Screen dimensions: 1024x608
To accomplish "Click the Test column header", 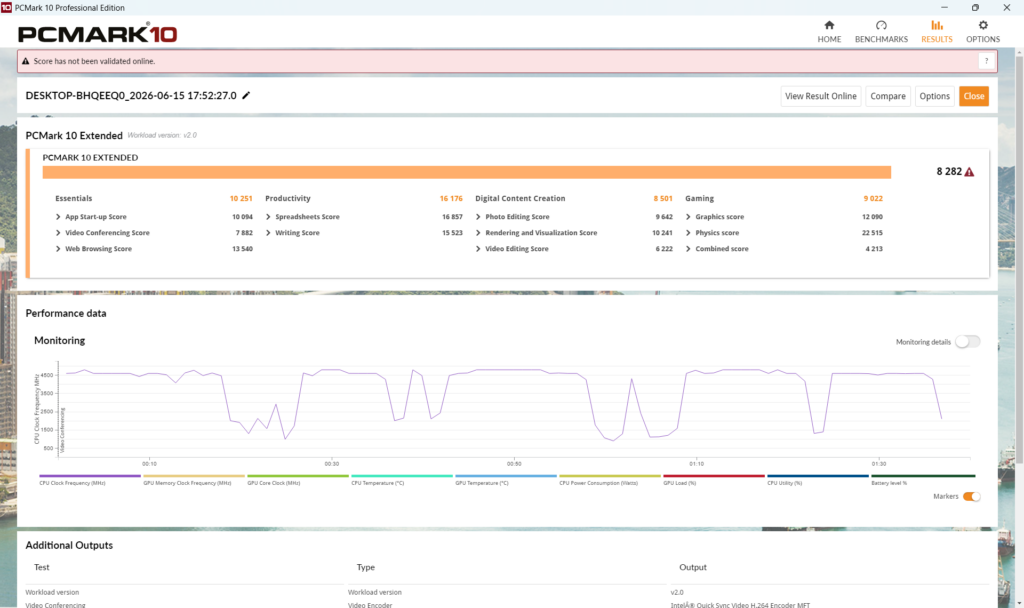I will coord(42,568).
